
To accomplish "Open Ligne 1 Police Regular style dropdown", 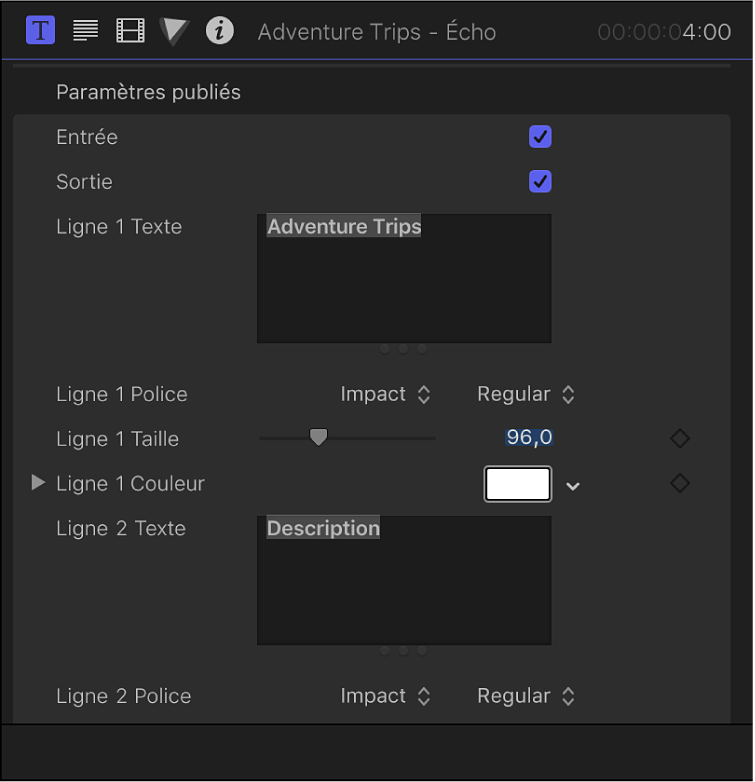I will [x=526, y=394].
